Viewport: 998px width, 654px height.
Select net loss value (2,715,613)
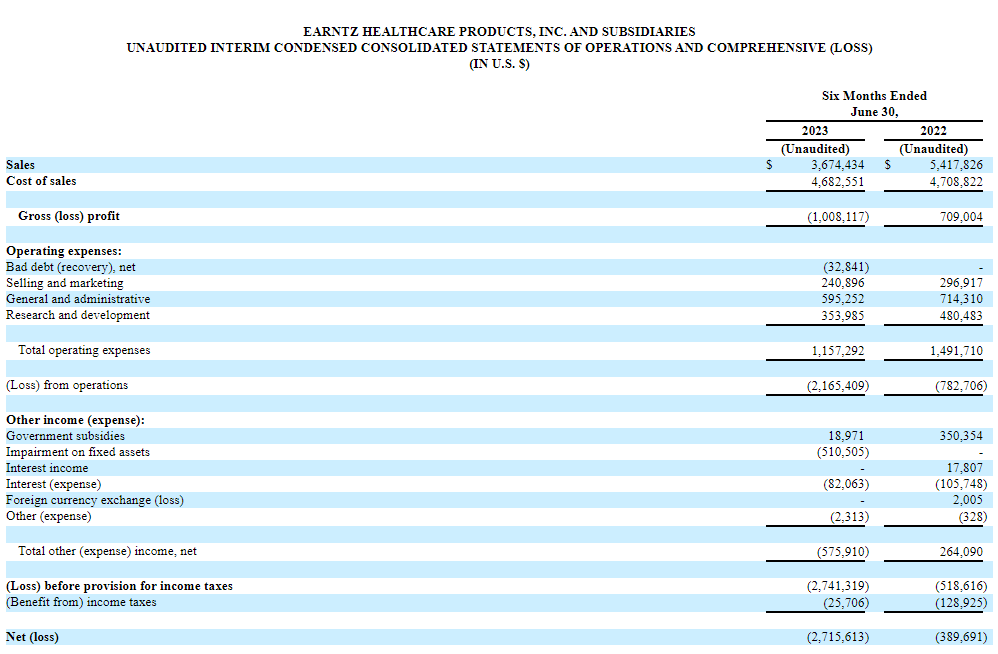click(x=838, y=637)
